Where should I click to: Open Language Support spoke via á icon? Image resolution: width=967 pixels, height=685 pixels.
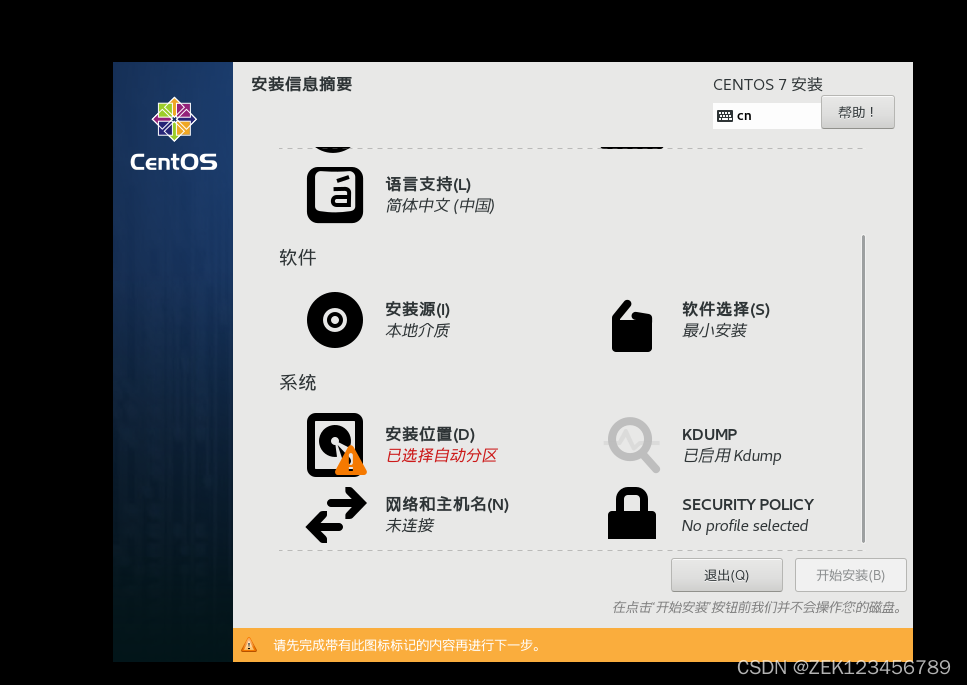pos(335,195)
